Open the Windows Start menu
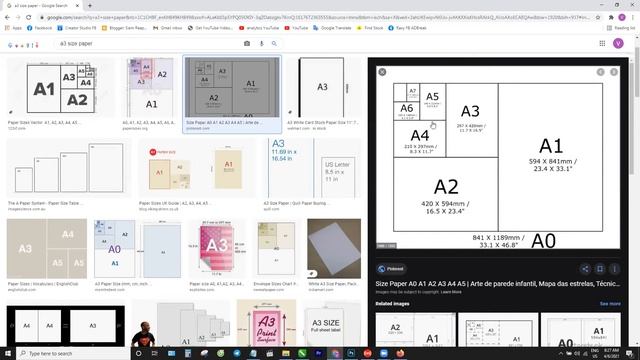Screen dimensions: 640x360 (8, 353)
